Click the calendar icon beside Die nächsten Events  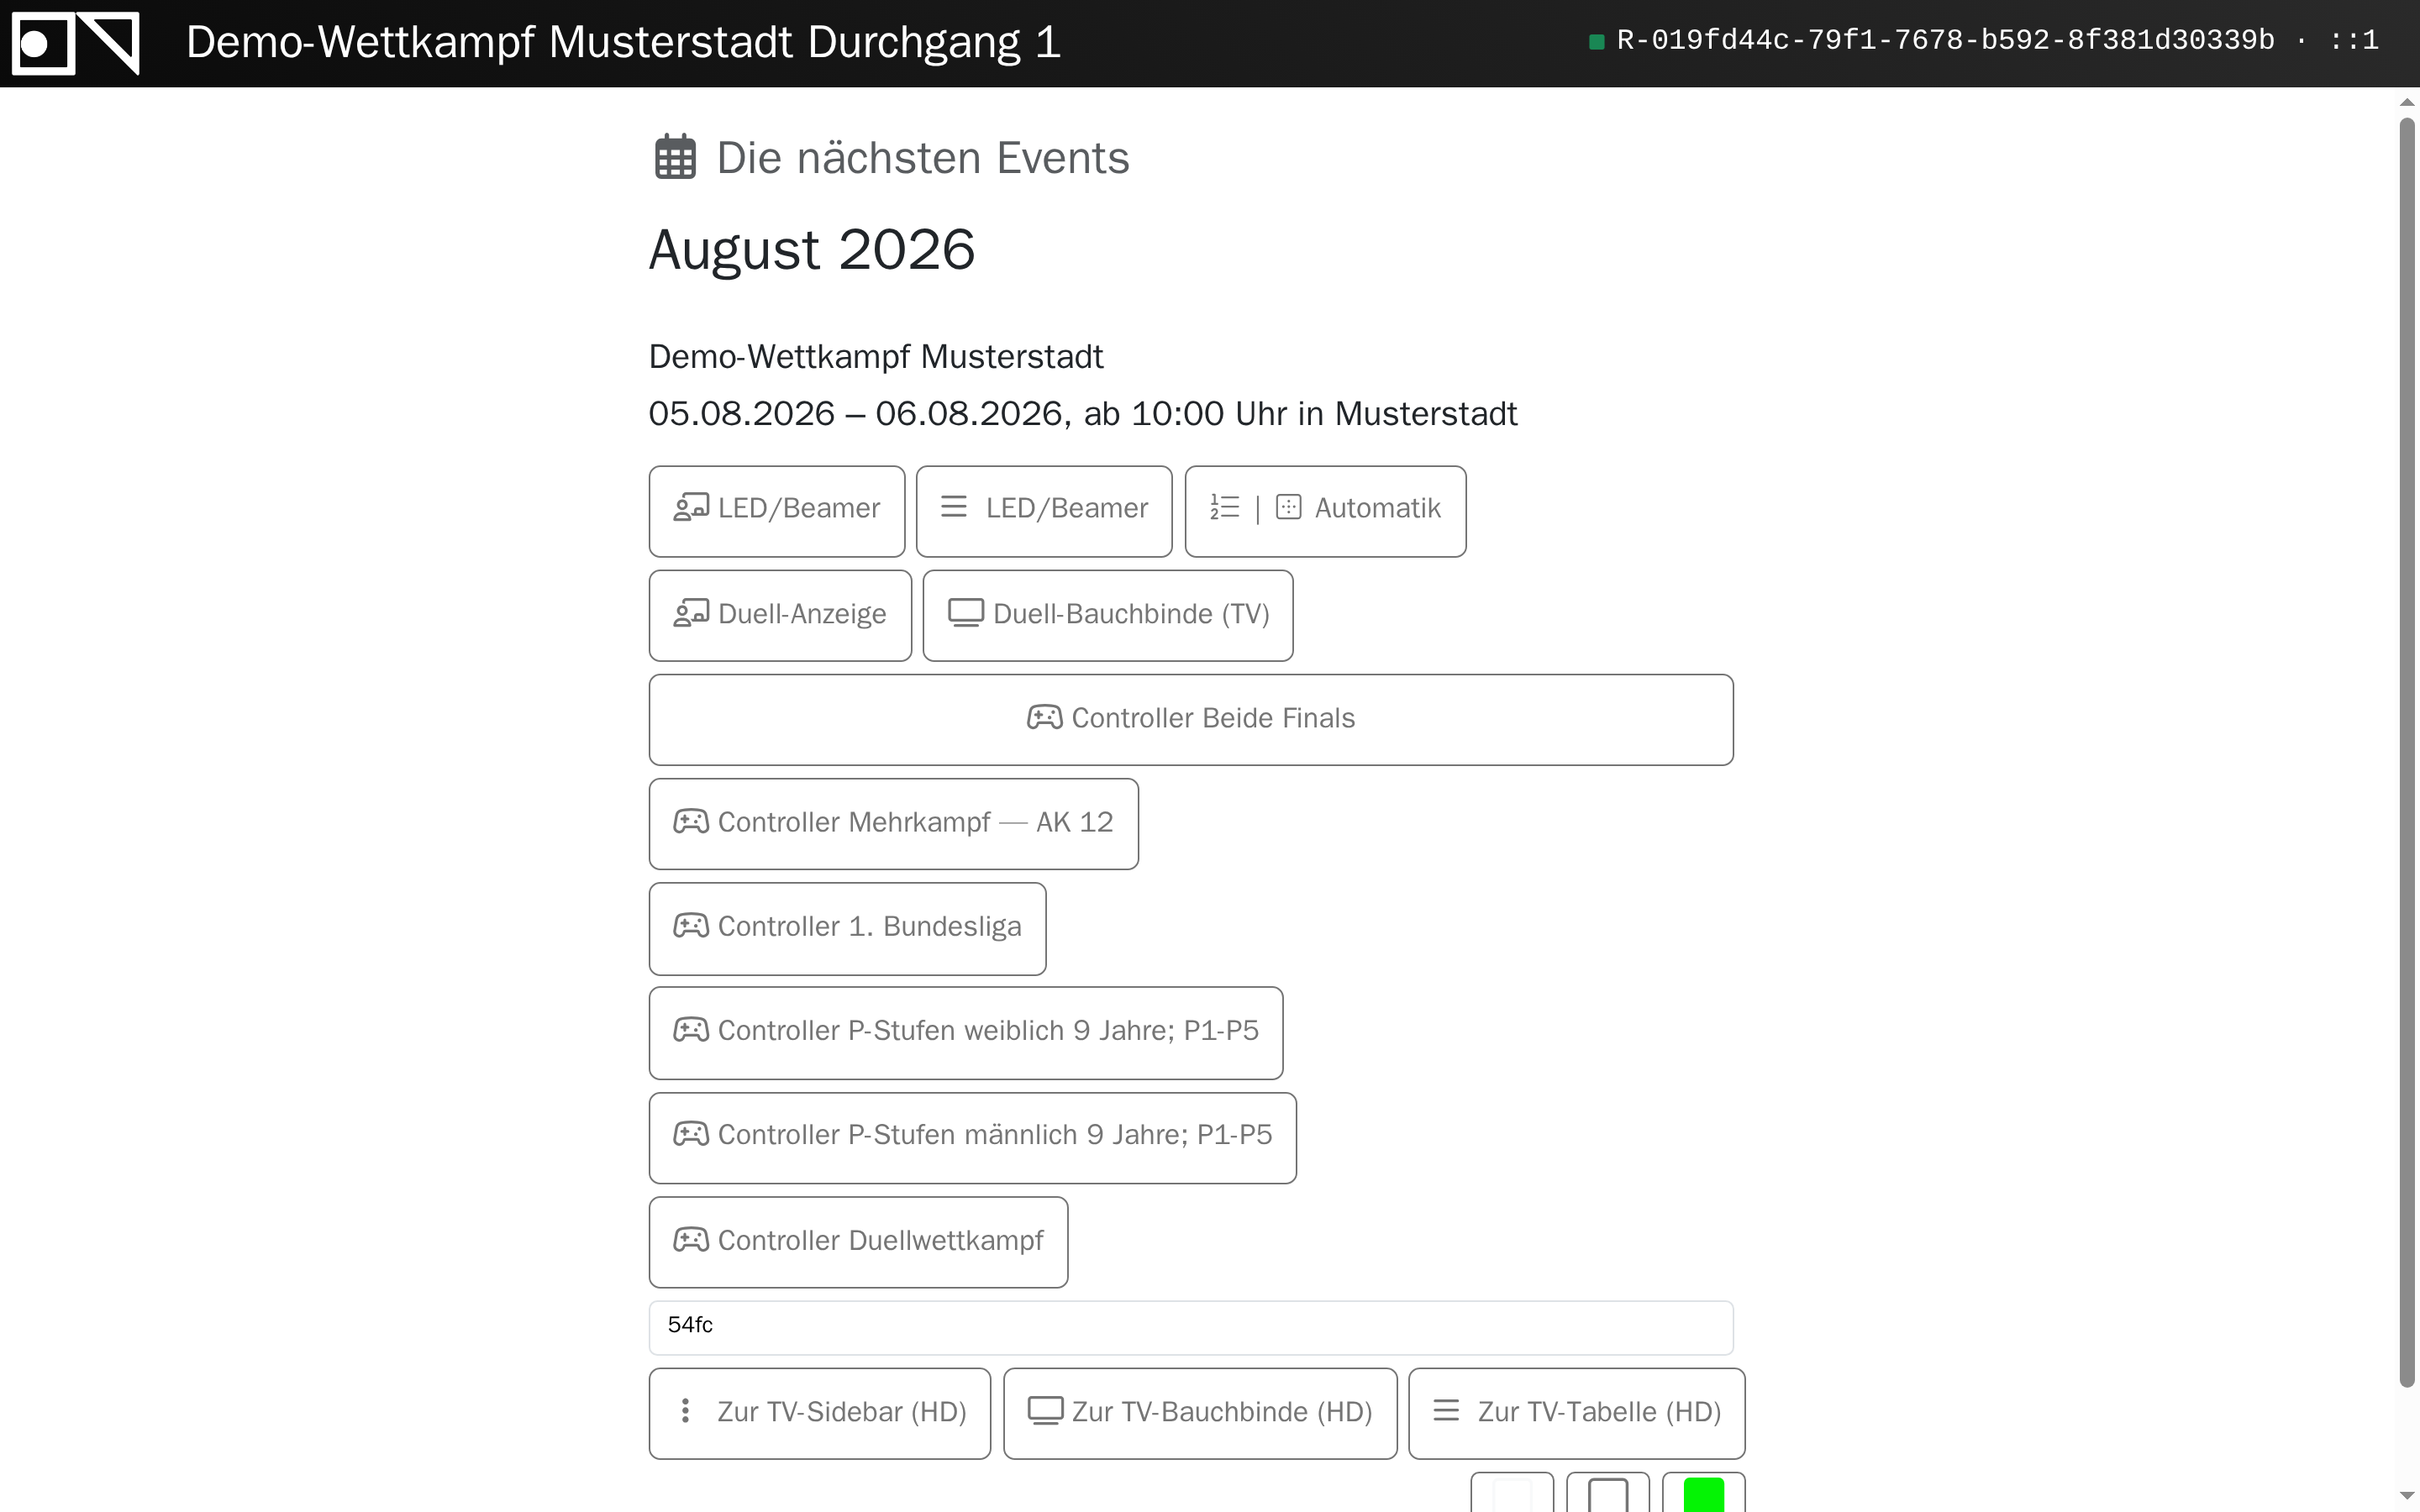[x=675, y=158]
